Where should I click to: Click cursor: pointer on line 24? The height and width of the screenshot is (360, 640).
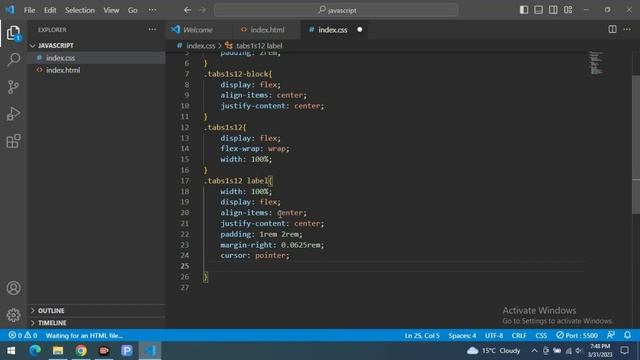tap(255, 256)
